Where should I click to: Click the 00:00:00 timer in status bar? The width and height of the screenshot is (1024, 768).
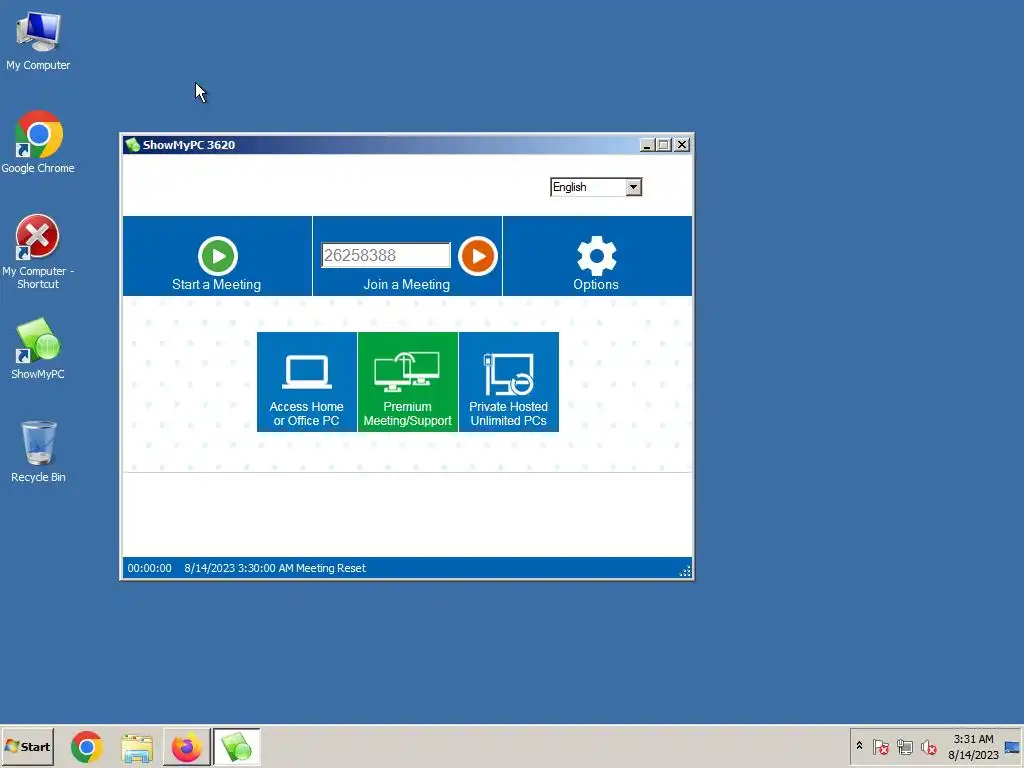150,568
